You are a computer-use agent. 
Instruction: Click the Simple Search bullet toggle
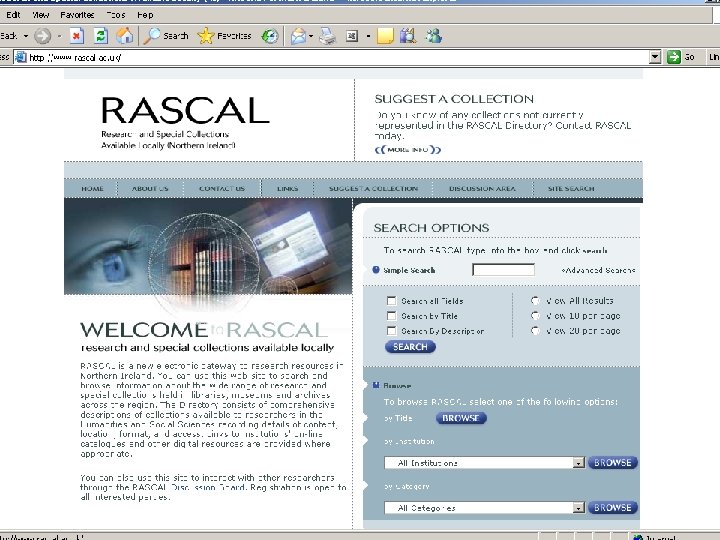point(376,270)
